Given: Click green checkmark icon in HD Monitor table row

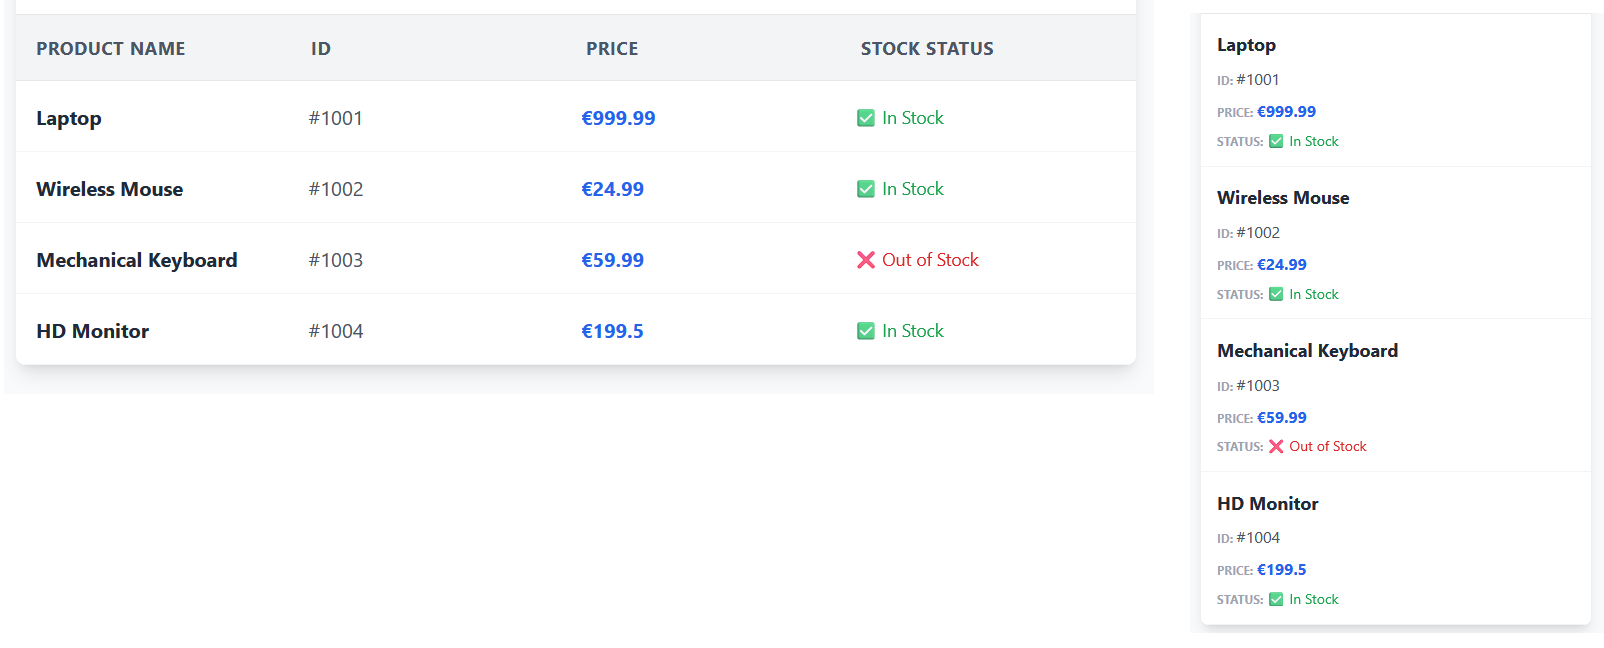Looking at the screenshot, I should [x=866, y=331].
